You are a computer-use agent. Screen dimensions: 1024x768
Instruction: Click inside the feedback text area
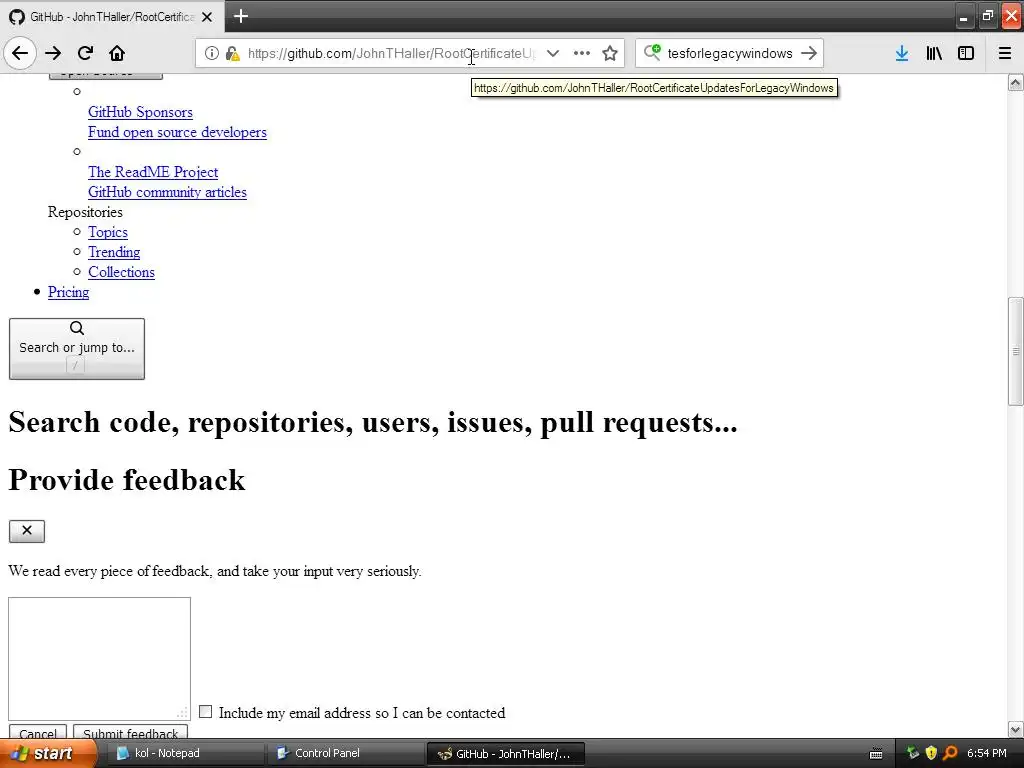[99, 658]
